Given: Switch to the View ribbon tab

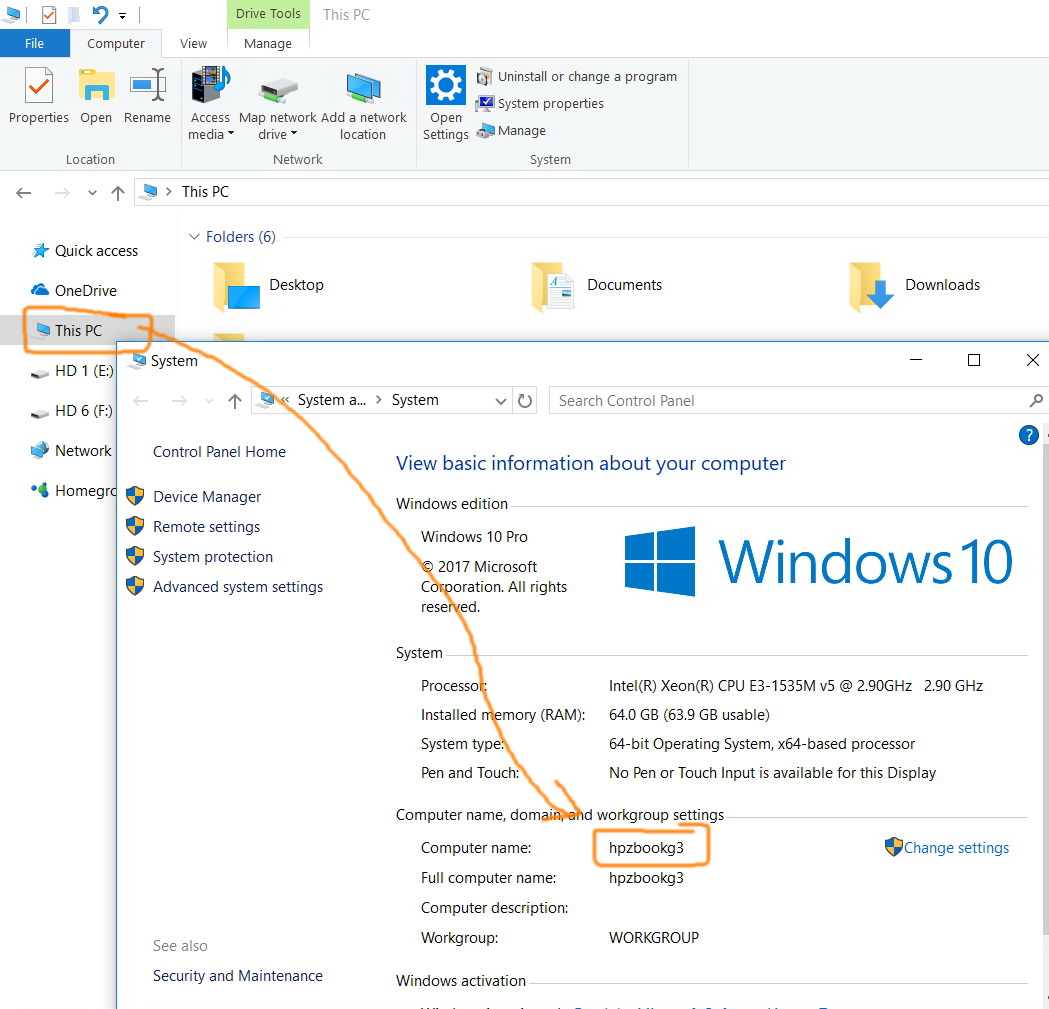Looking at the screenshot, I should (193, 43).
